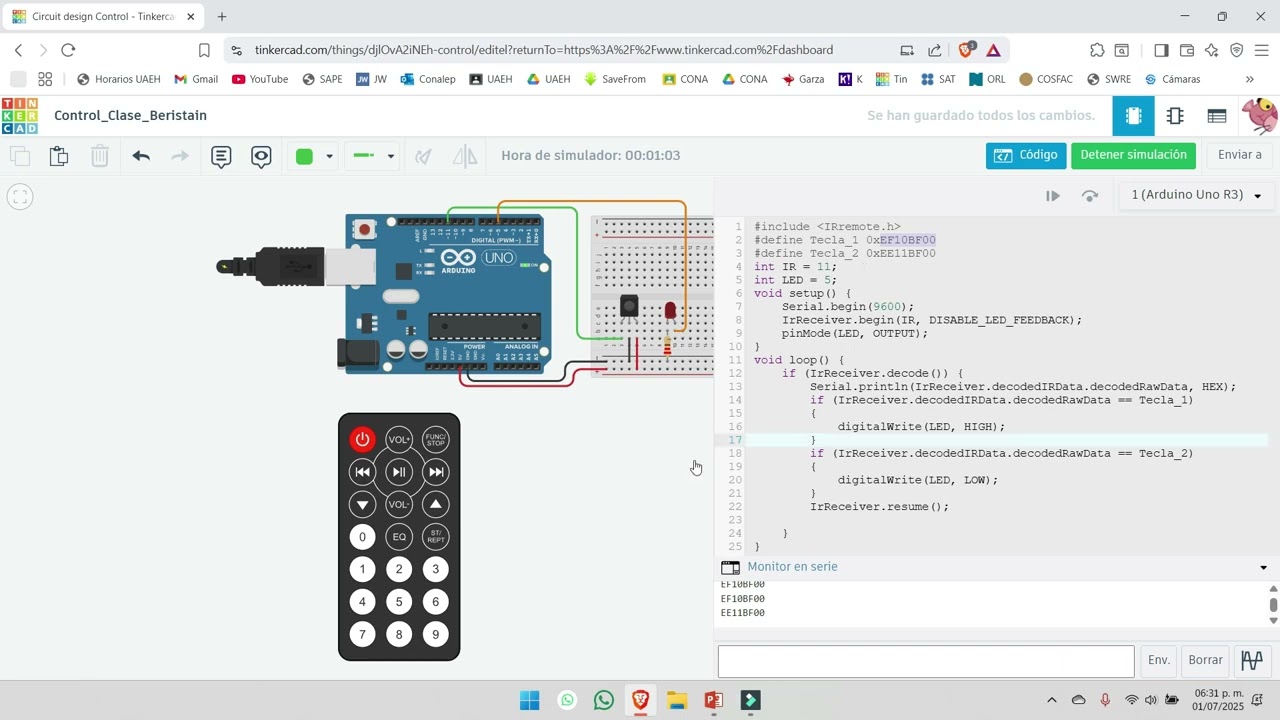Click key 0 on the remote
This screenshot has width=1280, height=720.
point(362,537)
